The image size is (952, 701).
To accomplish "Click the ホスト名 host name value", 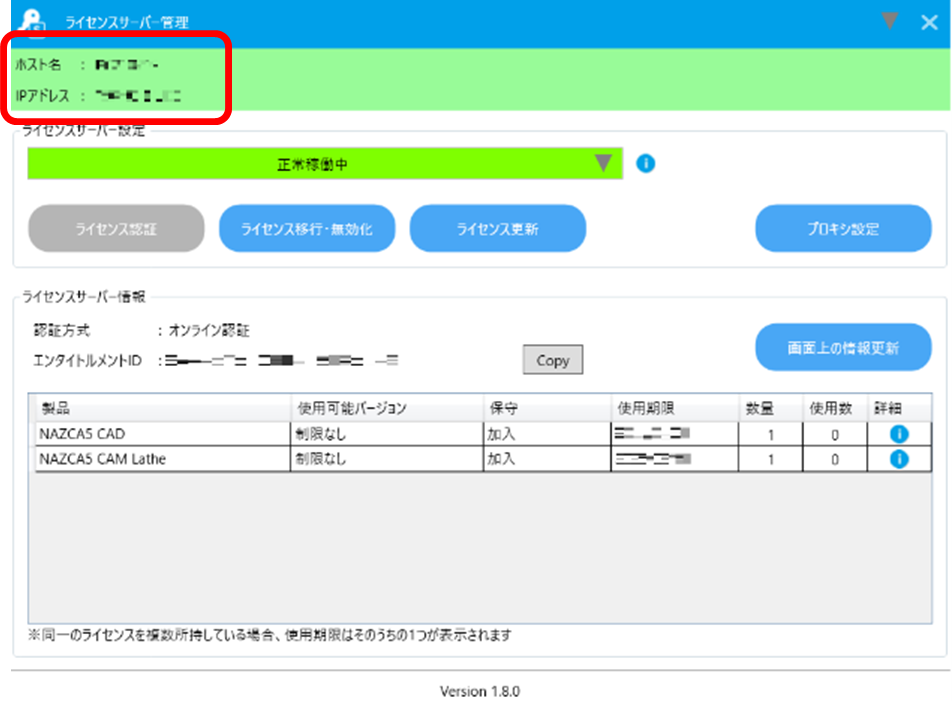I will pyautogui.click(x=127, y=64).
